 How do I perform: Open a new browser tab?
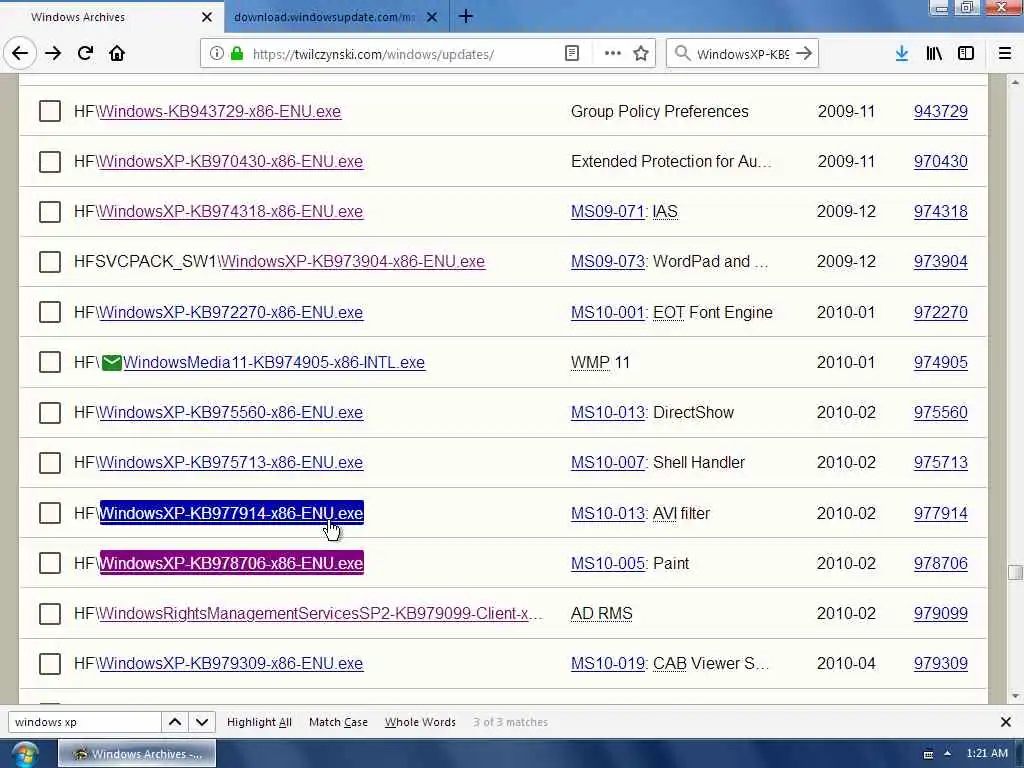pos(466,16)
